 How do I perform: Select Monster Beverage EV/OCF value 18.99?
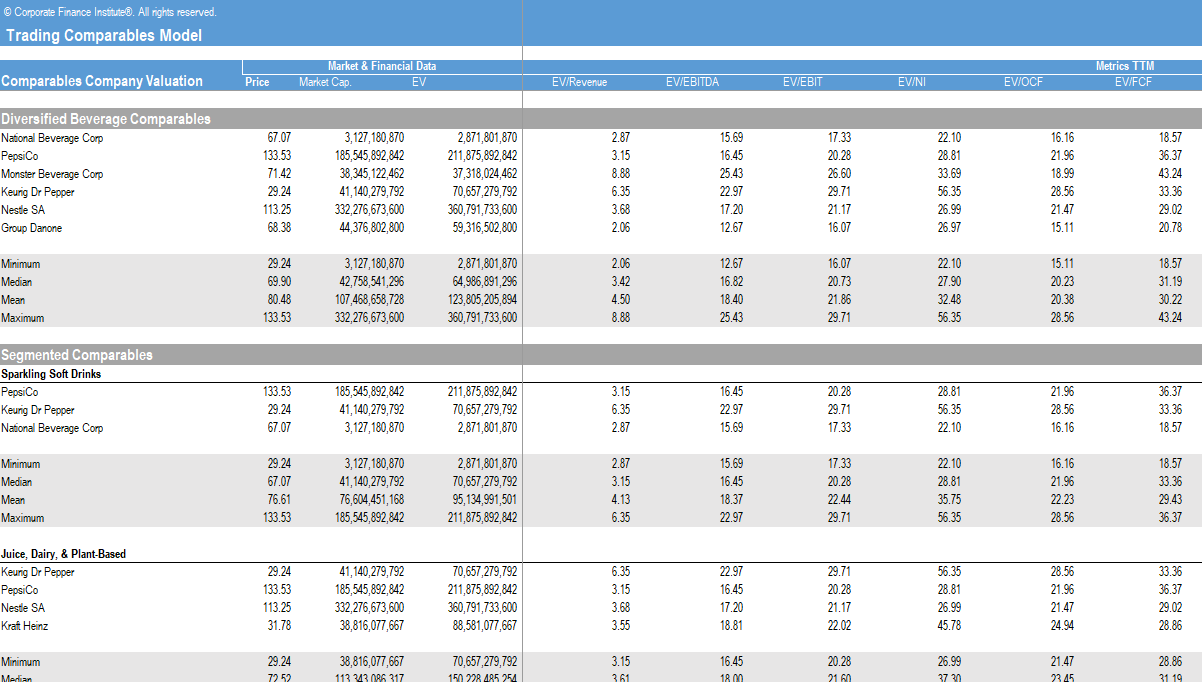(x=1062, y=174)
